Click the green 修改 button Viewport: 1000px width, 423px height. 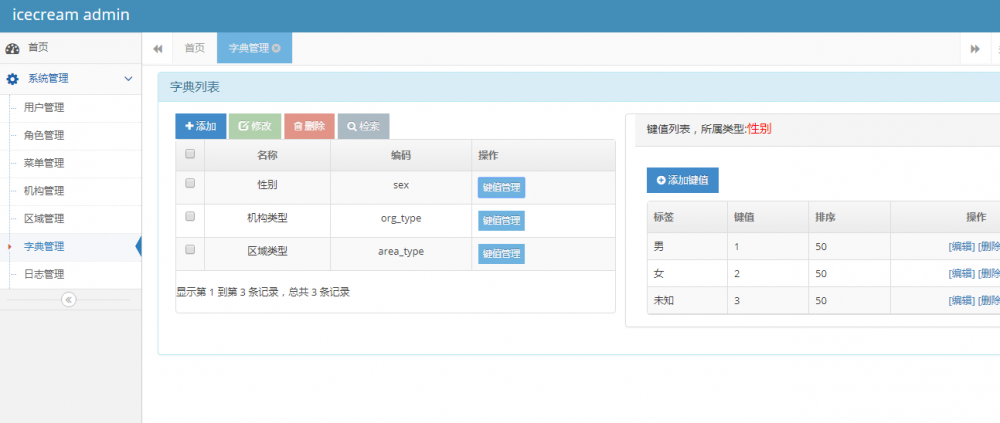(x=254, y=126)
